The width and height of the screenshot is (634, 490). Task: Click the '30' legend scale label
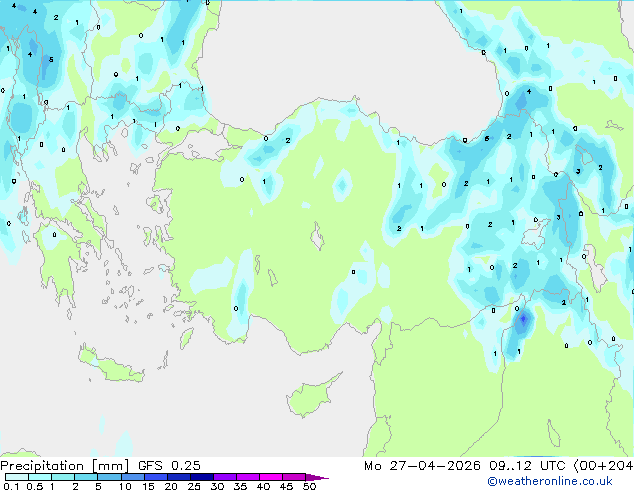(x=217, y=486)
